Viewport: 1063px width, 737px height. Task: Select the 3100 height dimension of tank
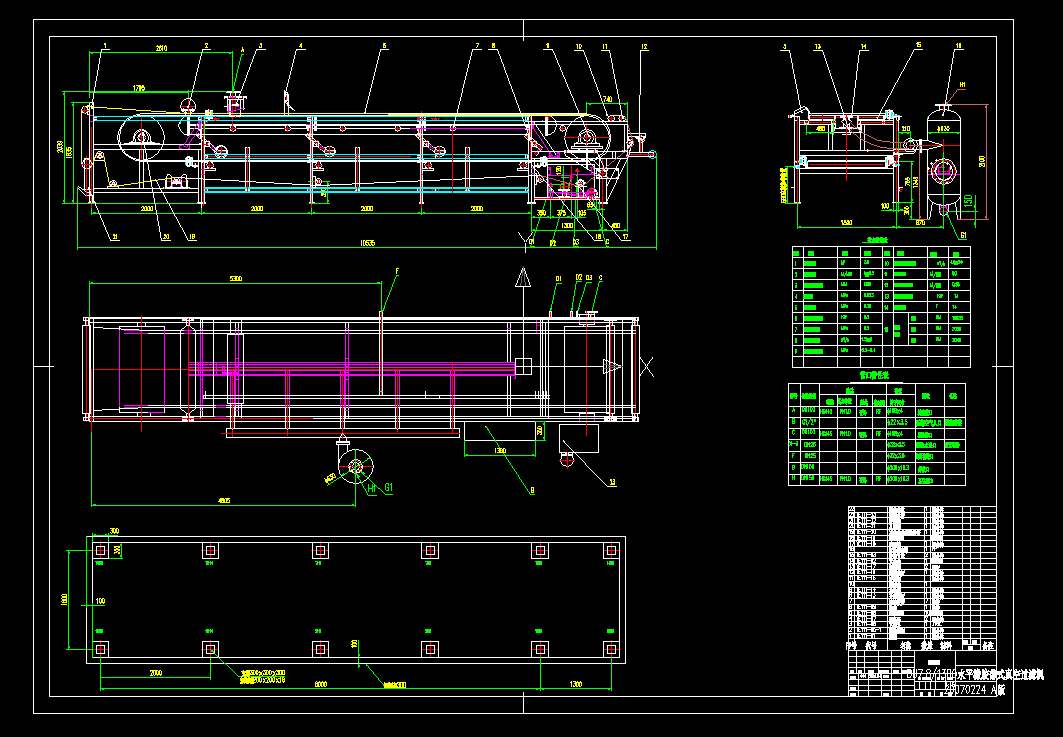pos(982,161)
